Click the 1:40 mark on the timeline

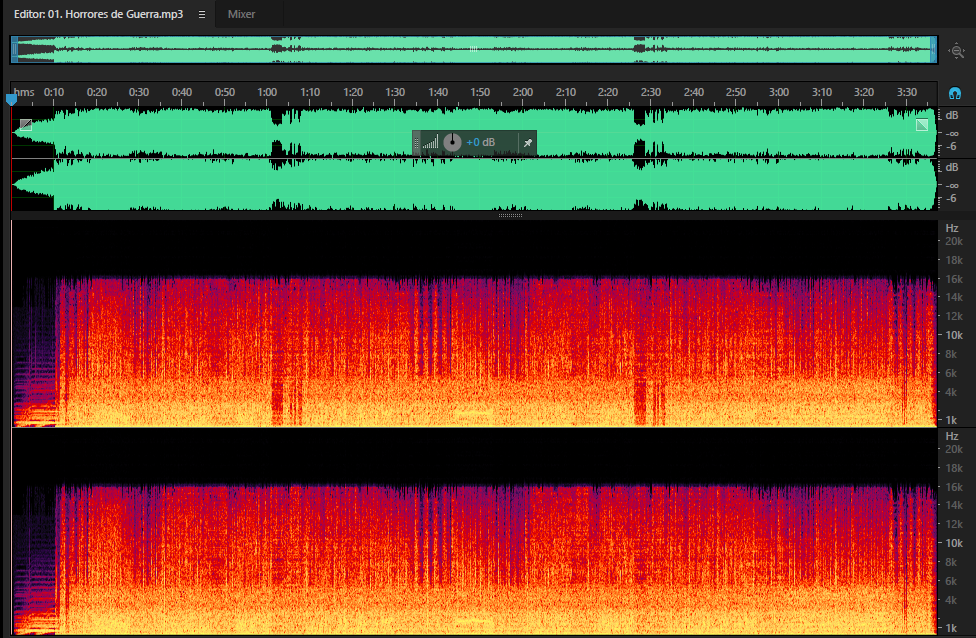(x=438, y=92)
